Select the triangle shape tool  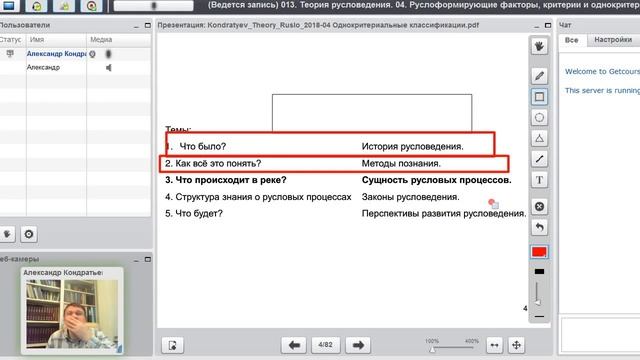pos(539,138)
